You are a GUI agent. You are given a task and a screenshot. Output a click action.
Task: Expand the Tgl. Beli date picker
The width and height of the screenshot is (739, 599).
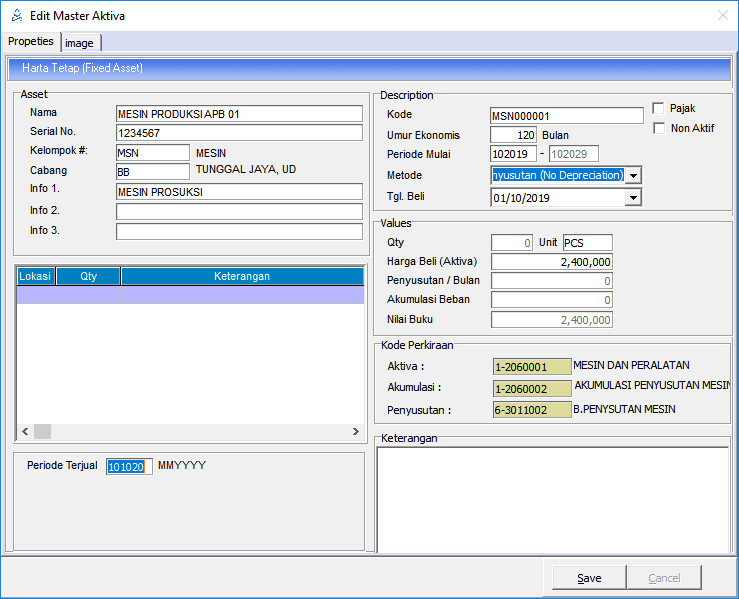(633, 197)
